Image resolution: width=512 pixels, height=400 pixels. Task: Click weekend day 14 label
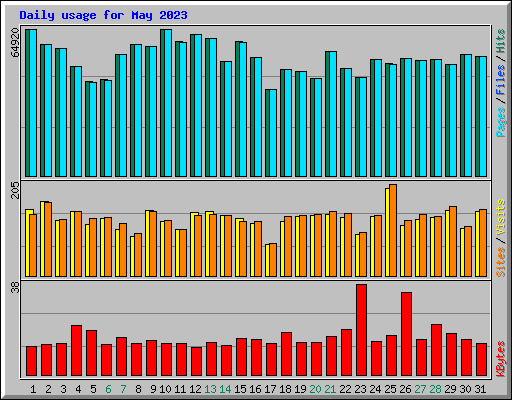[225, 389]
